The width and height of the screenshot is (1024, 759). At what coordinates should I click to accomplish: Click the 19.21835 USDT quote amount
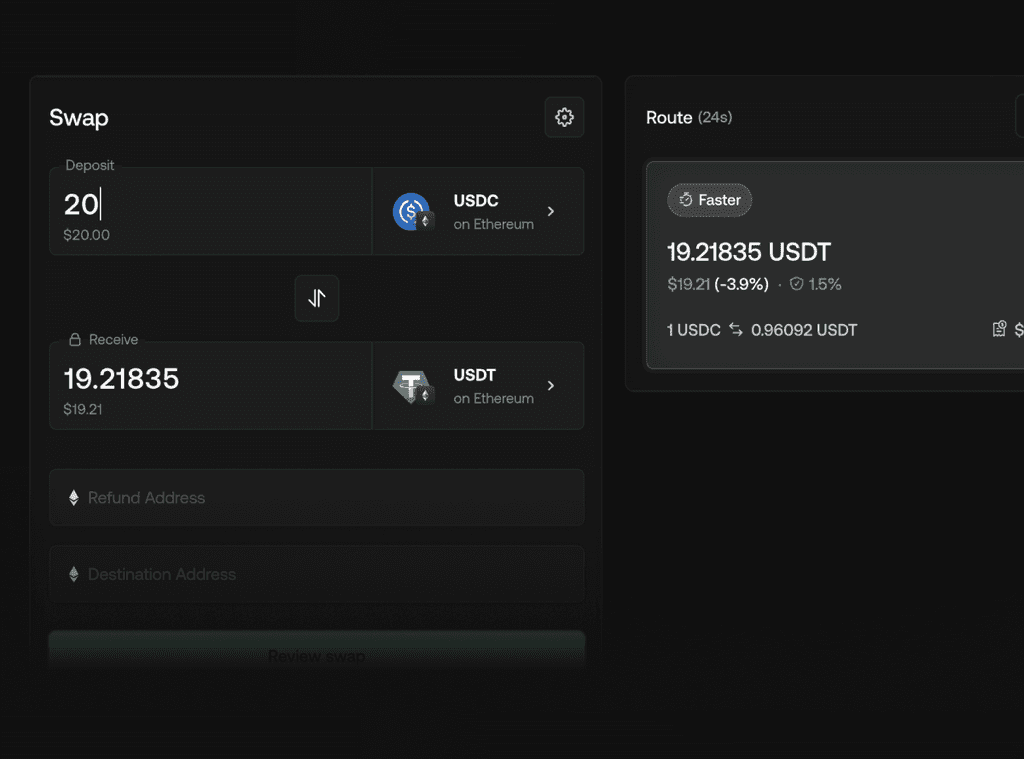click(749, 252)
